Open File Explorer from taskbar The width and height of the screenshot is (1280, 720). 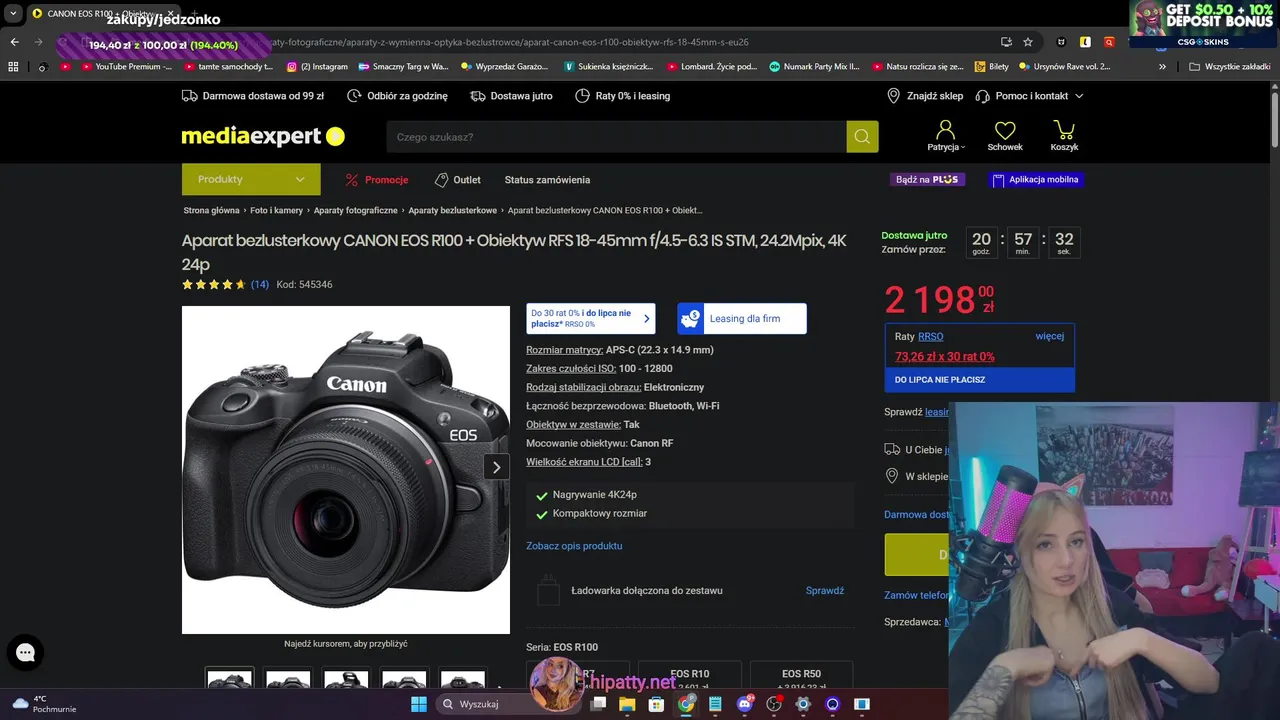pos(627,704)
